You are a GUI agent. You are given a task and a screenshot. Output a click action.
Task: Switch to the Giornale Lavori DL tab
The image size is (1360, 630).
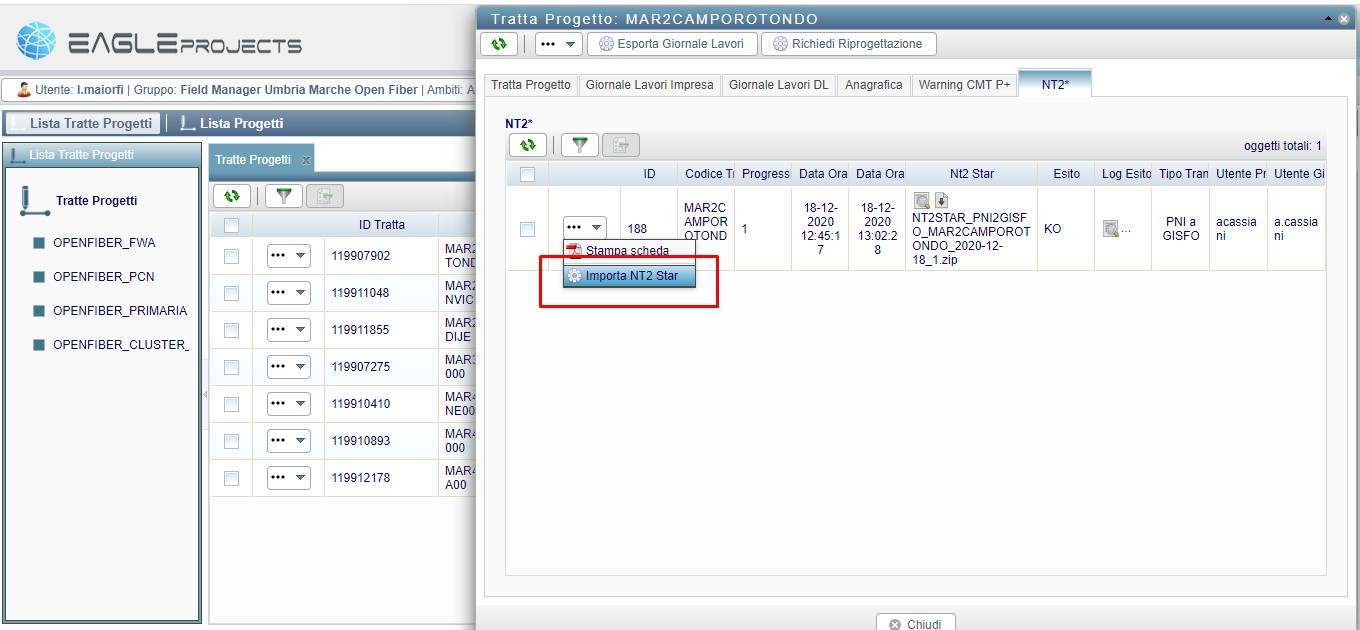[x=779, y=85]
